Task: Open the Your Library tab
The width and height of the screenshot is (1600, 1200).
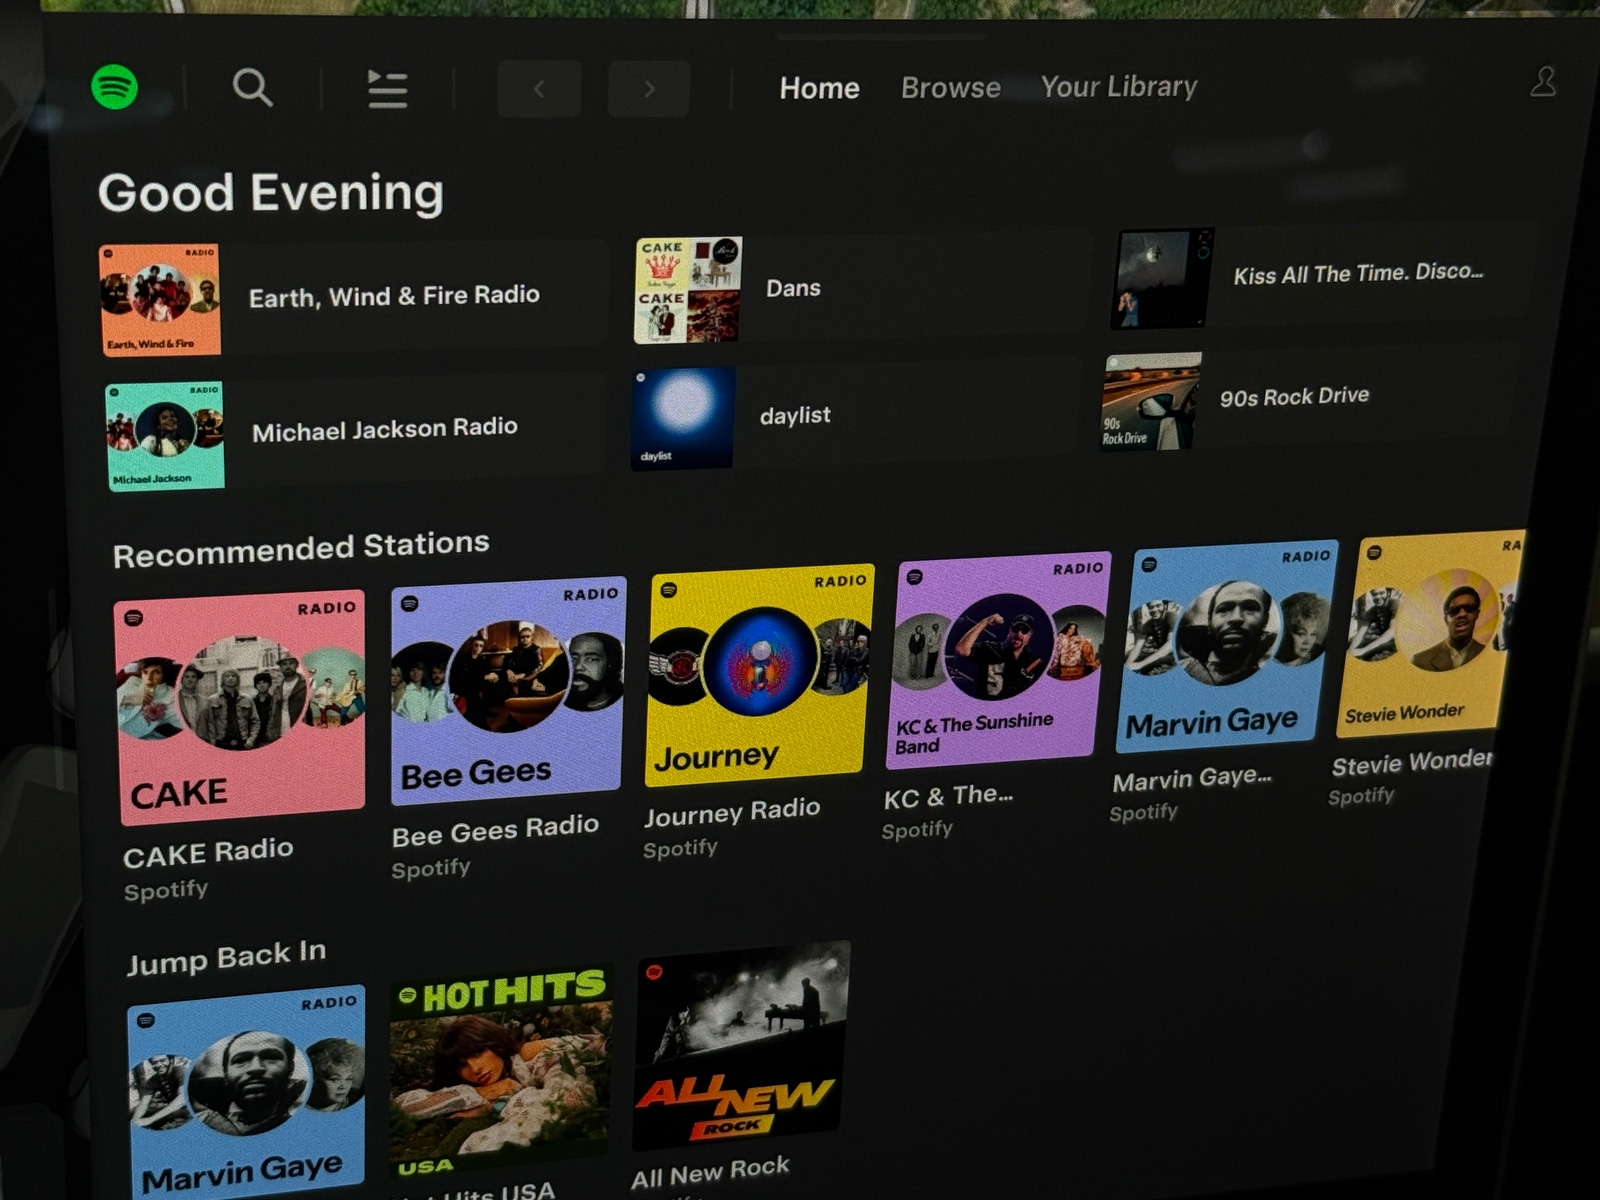Action: point(1118,87)
